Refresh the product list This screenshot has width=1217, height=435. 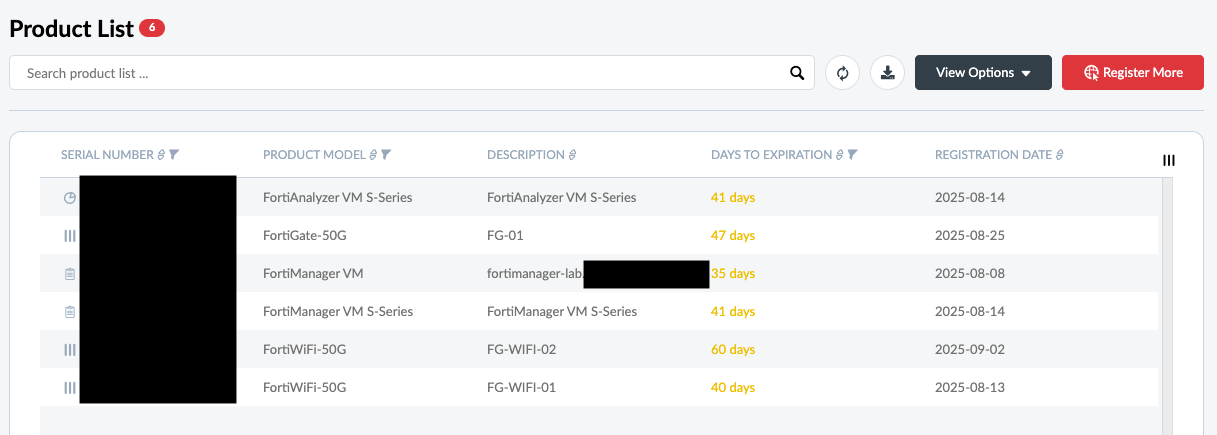(x=842, y=73)
